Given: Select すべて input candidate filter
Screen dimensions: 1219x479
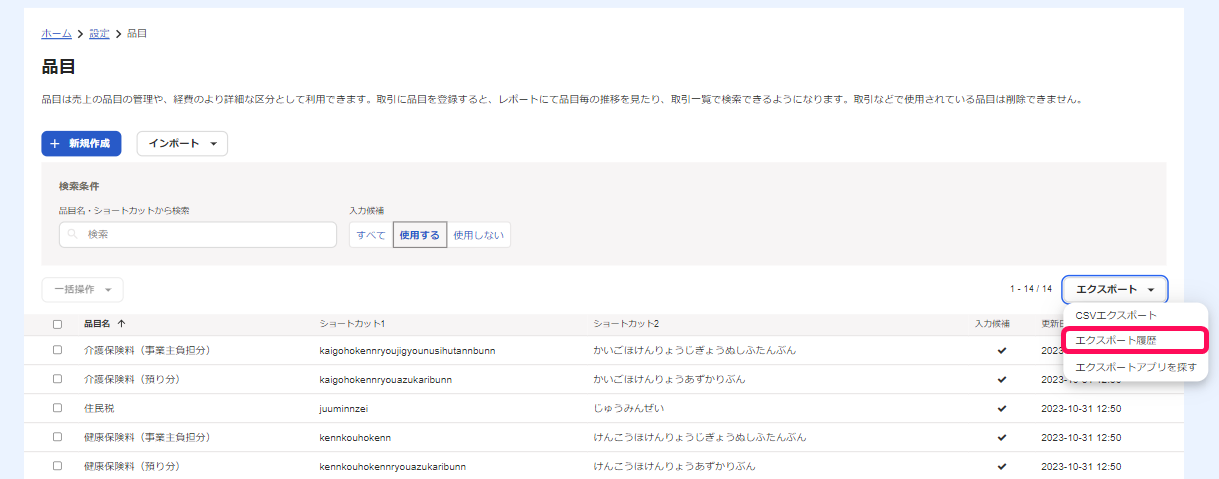Looking at the screenshot, I should (371, 235).
